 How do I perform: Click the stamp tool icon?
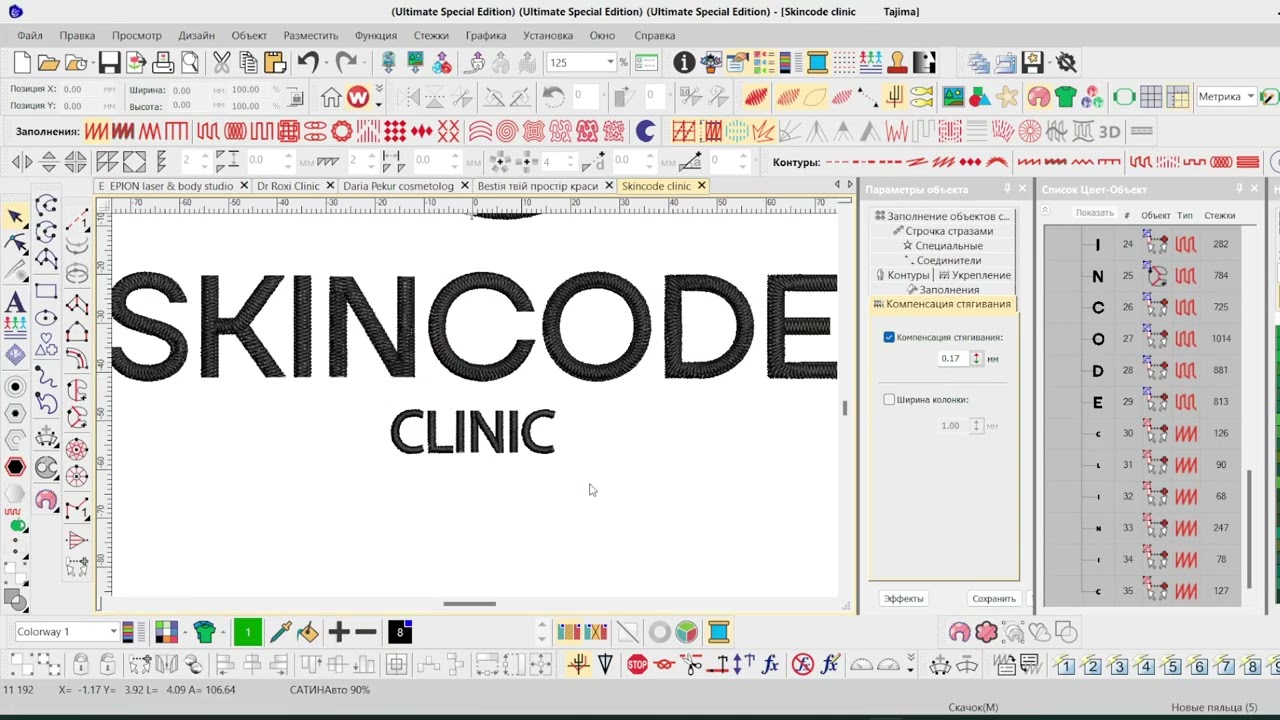pos(897,63)
